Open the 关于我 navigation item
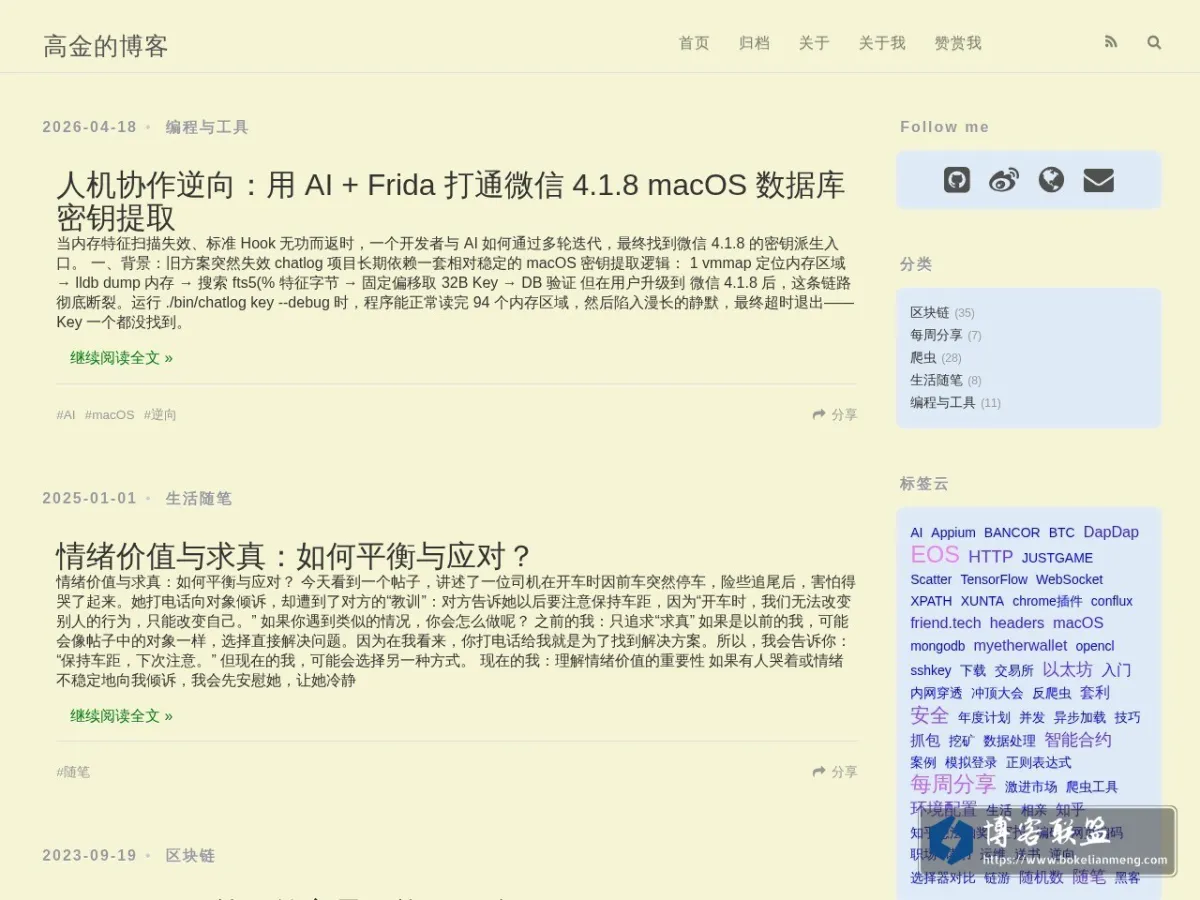 click(x=882, y=43)
